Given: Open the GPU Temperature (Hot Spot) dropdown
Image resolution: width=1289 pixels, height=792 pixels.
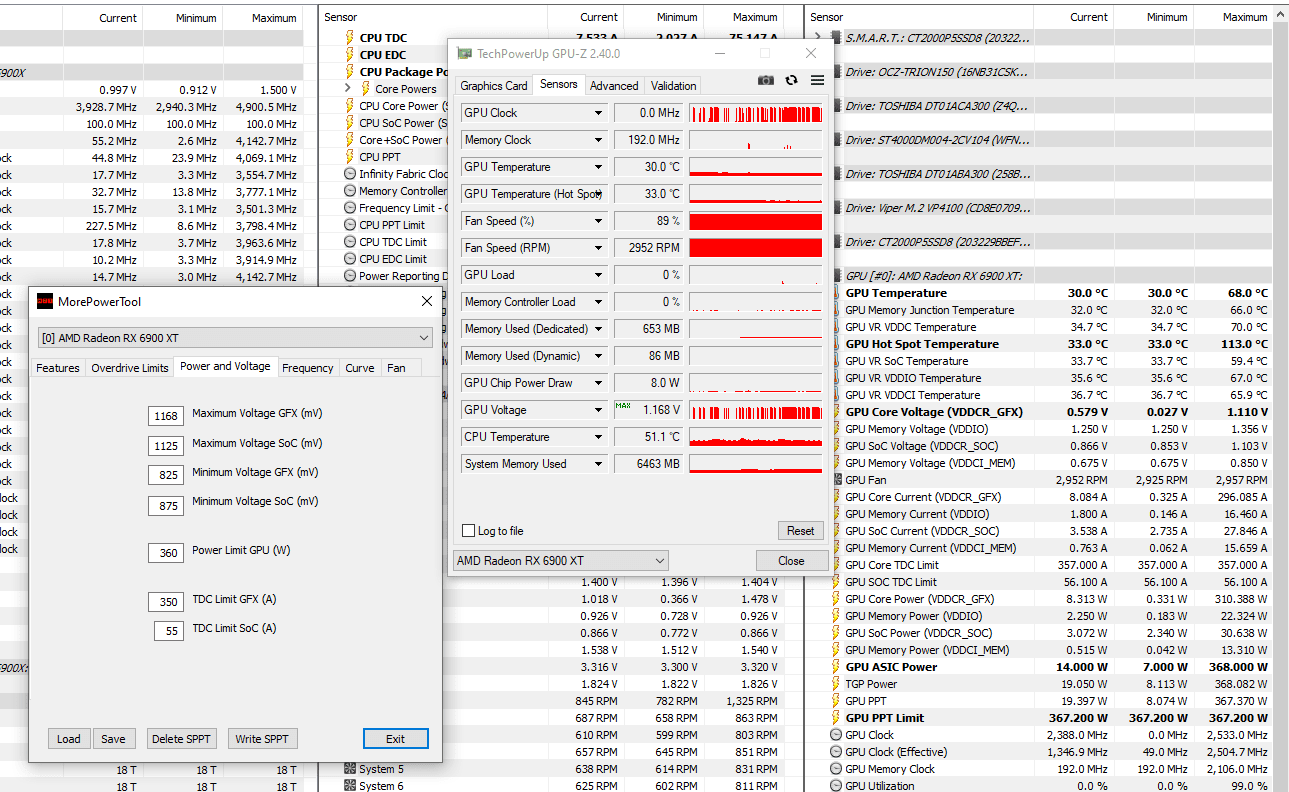Looking at the screenshot, I should [x=598, y=194].
